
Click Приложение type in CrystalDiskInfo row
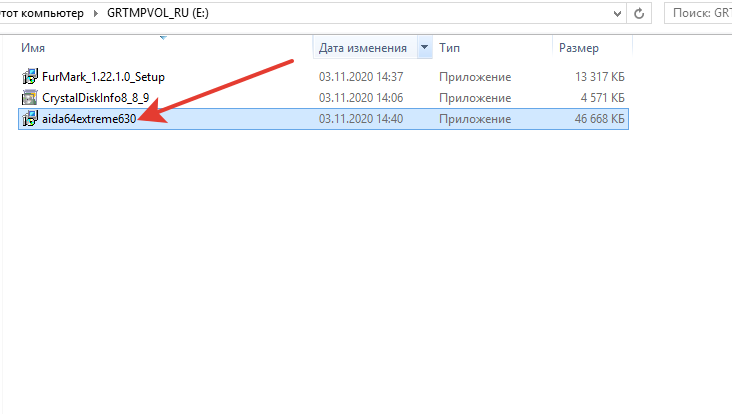[475, 98]
